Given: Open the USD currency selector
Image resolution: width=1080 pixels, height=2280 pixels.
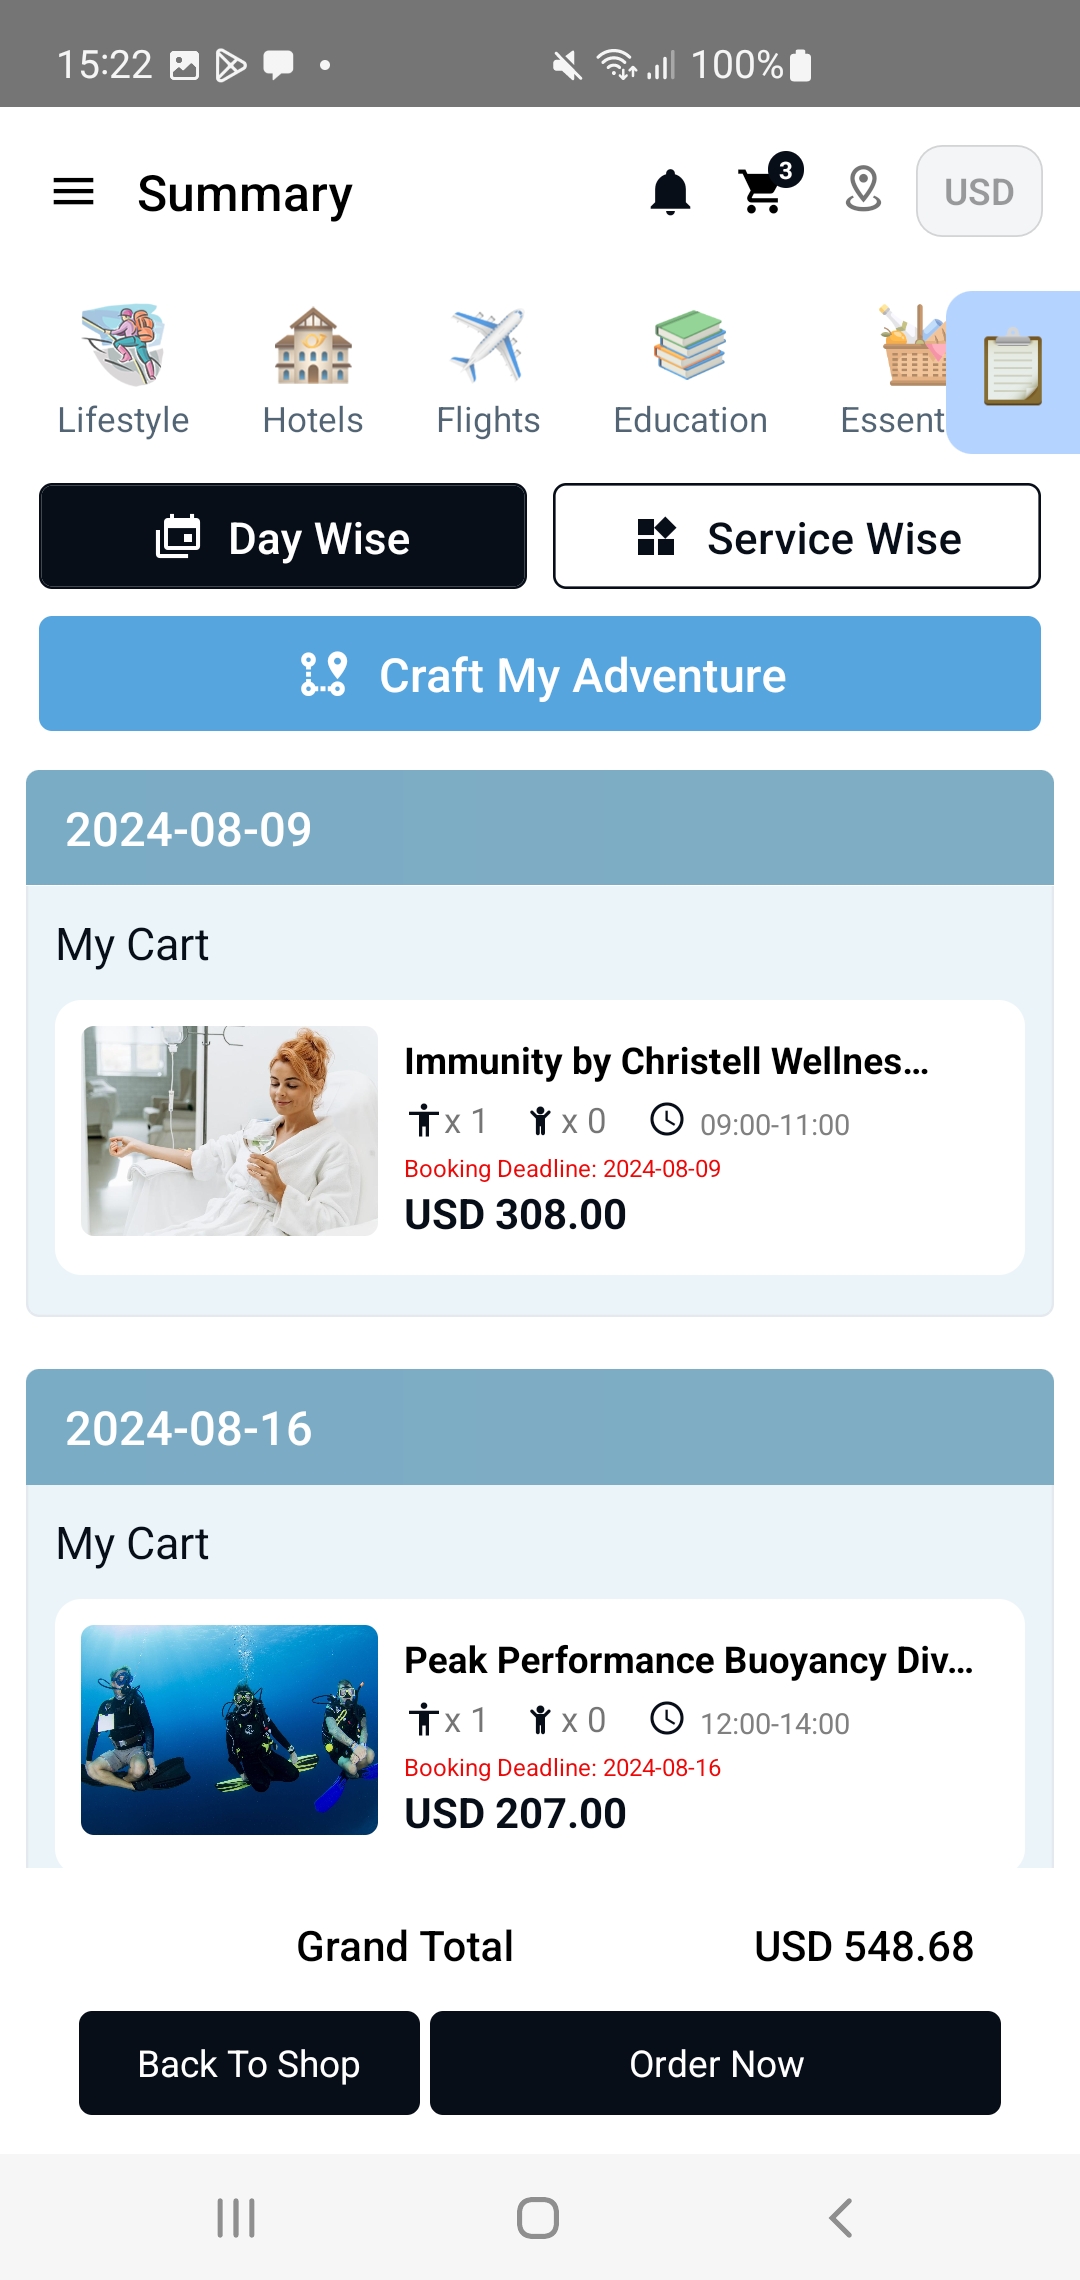Looking at the screenshot, I should (979, 191).
